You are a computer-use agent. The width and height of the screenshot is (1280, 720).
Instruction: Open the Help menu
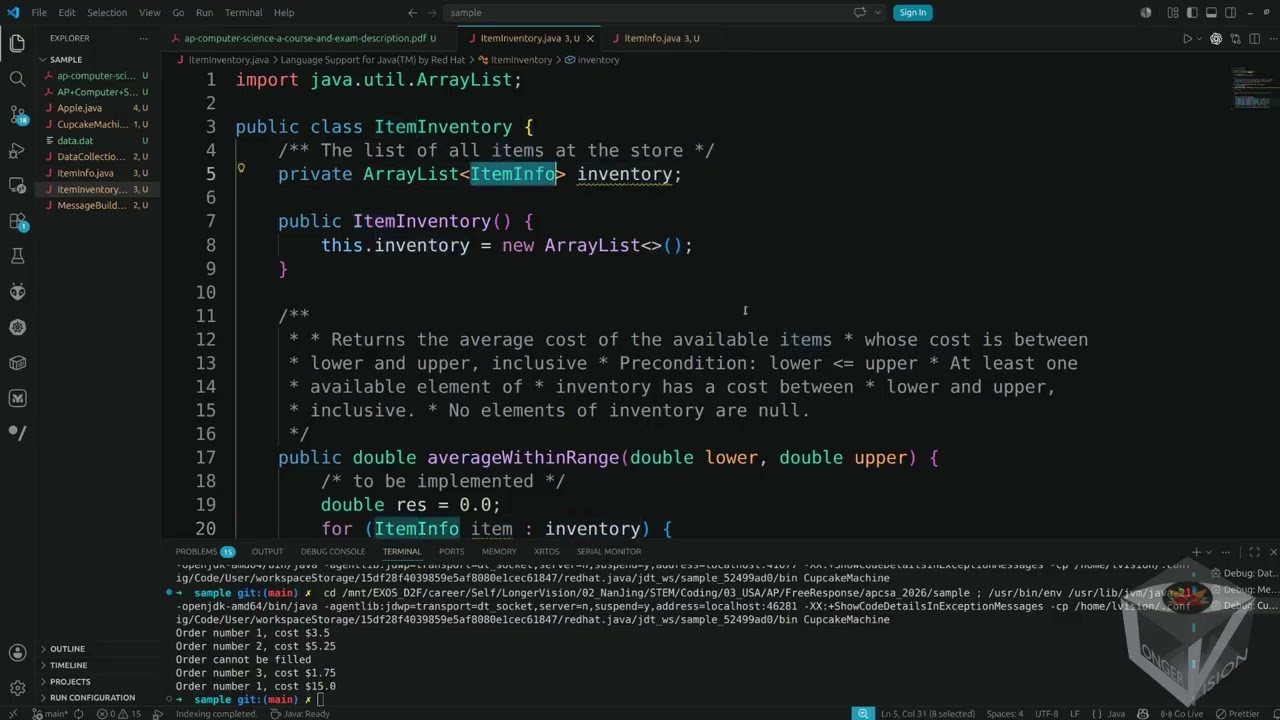(x=284, y=13)
